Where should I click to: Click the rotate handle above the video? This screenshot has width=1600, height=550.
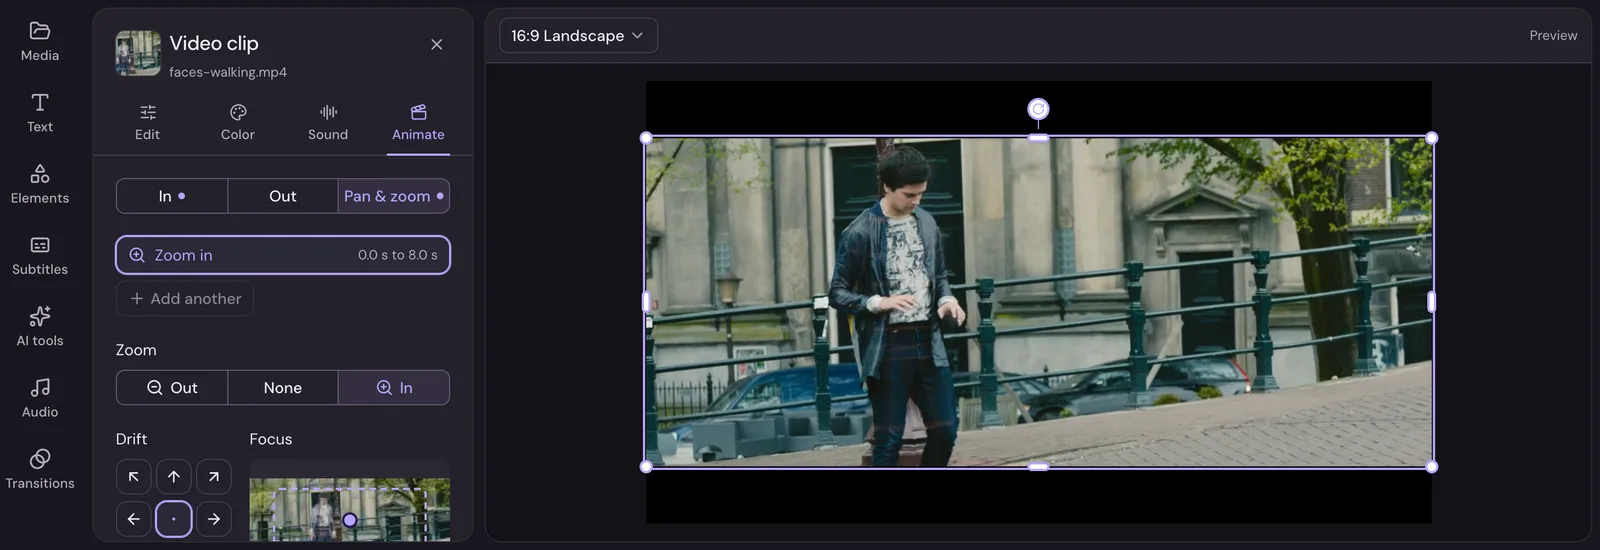[1038, 108]
